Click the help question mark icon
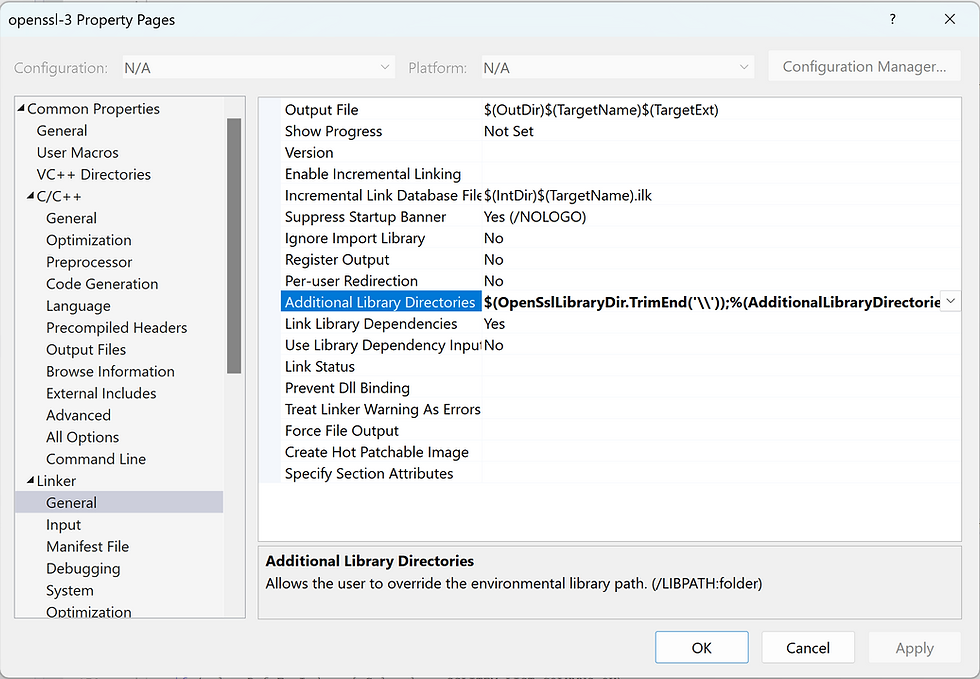 click(x=892, y=19)
